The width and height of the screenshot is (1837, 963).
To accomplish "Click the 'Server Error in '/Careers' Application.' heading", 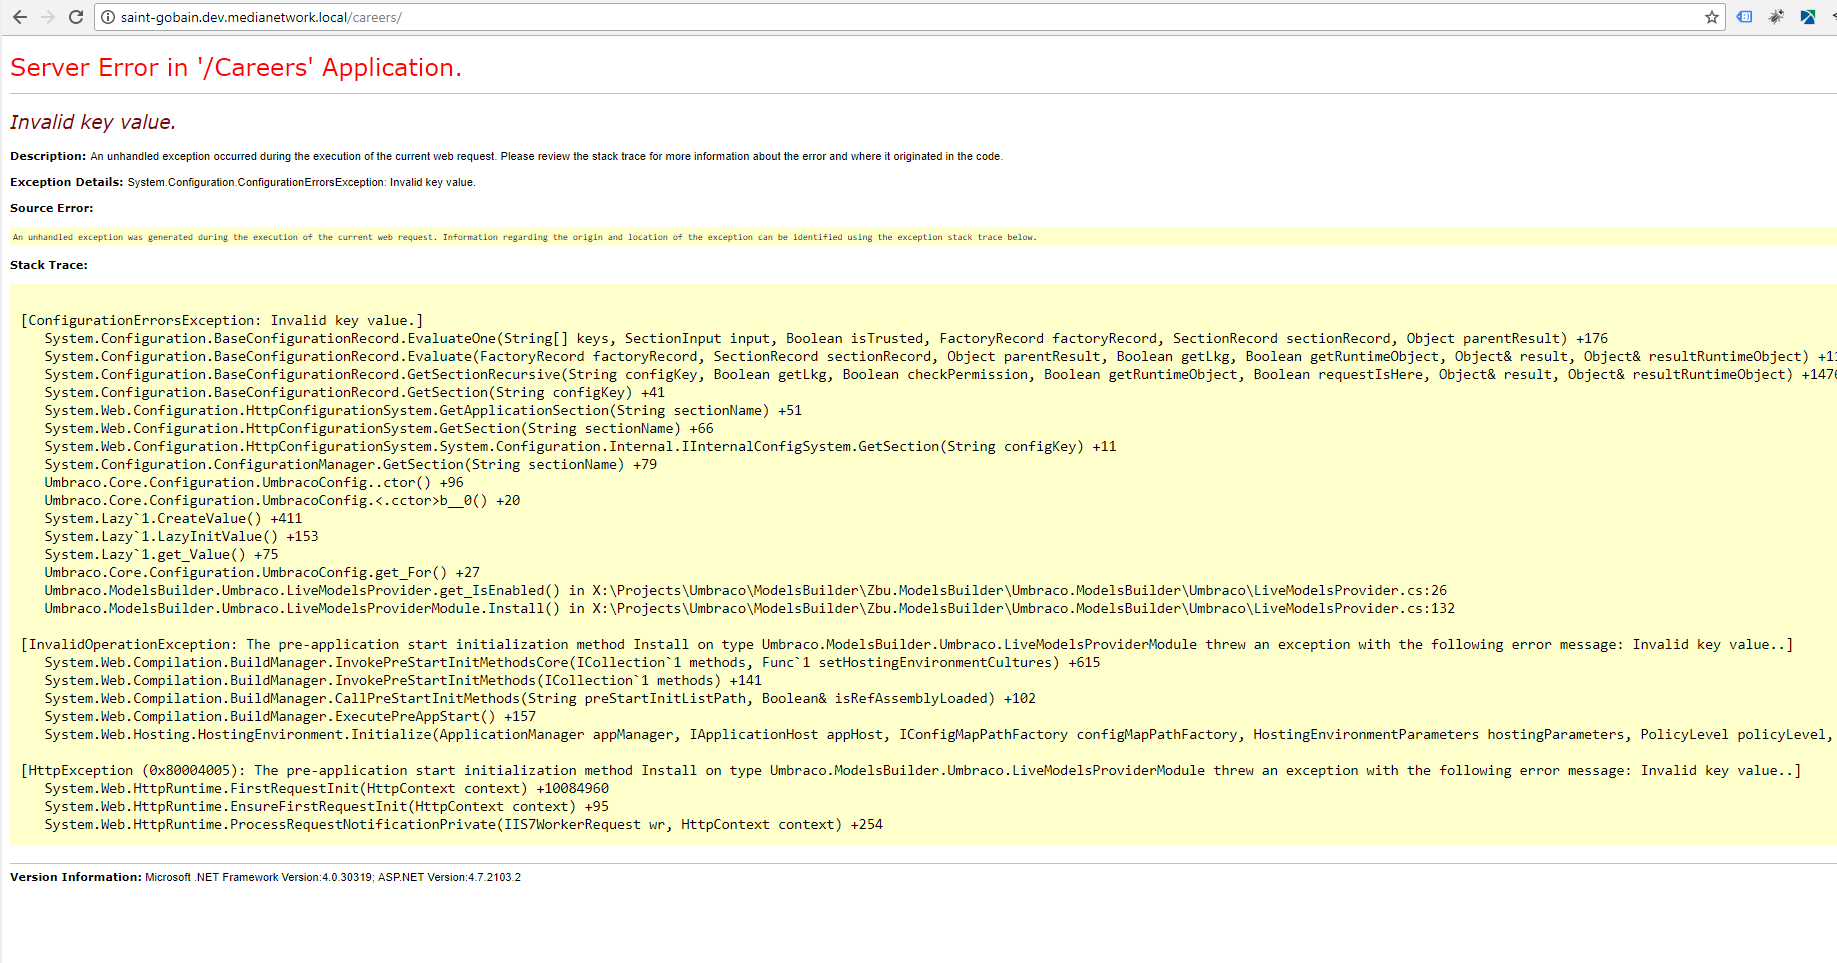I will point(236,67).
